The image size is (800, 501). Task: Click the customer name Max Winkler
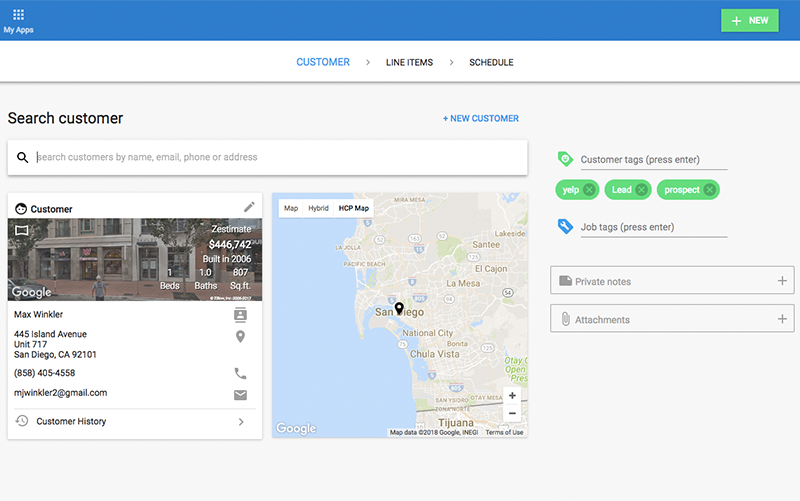pos(38,315)
